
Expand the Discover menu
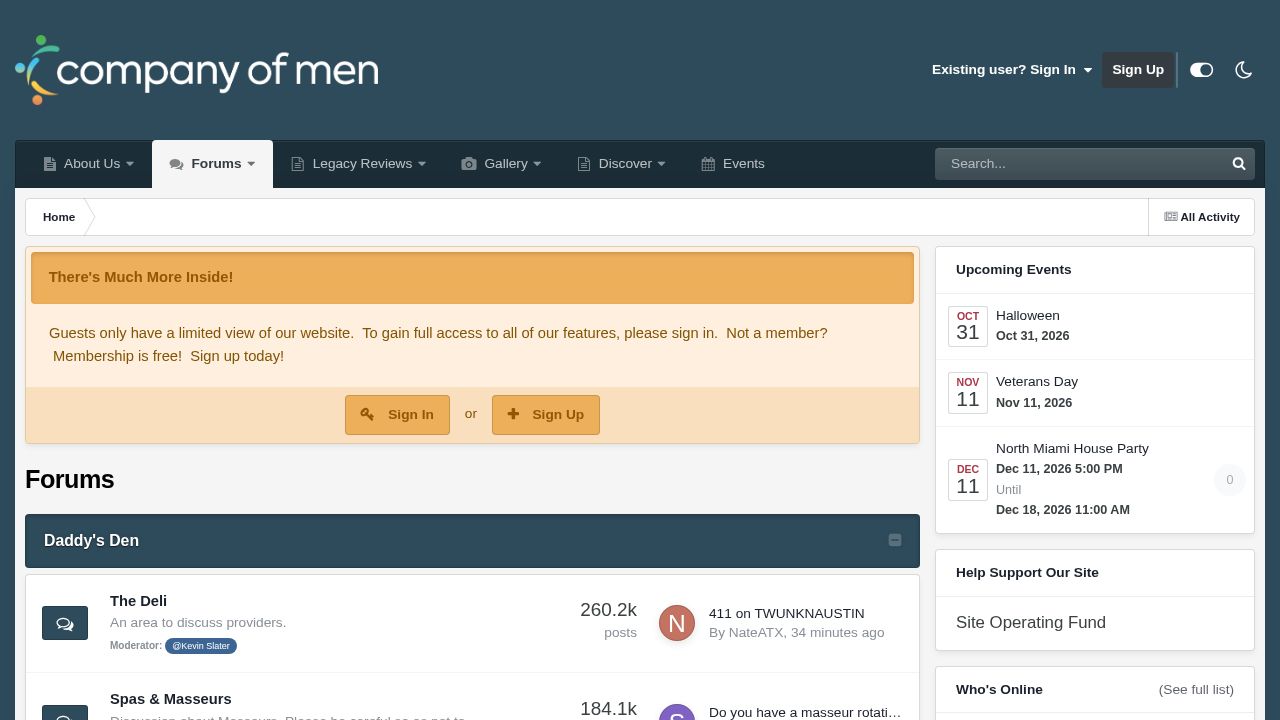pyautogui.click(x=621, y=164)
